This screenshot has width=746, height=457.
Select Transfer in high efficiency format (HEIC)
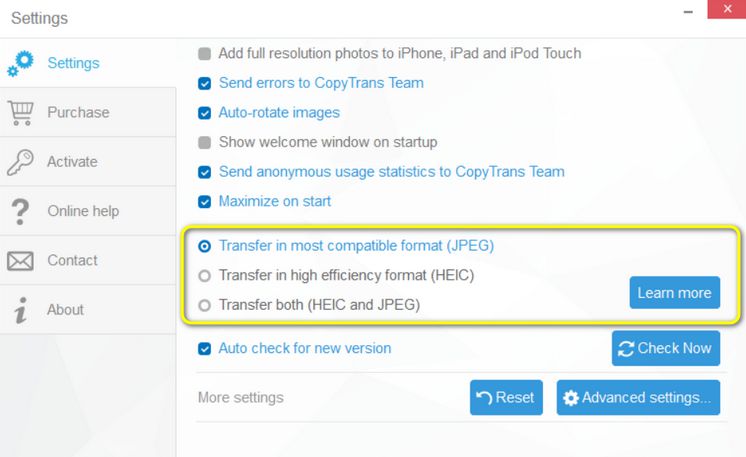[205, 275]
